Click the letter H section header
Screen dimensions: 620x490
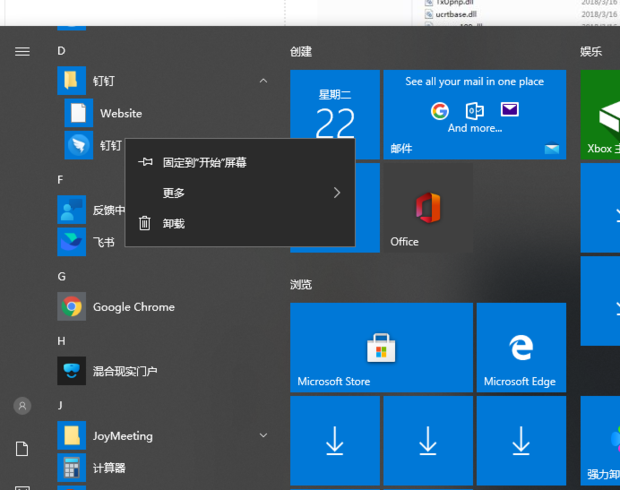click(61, 341)
